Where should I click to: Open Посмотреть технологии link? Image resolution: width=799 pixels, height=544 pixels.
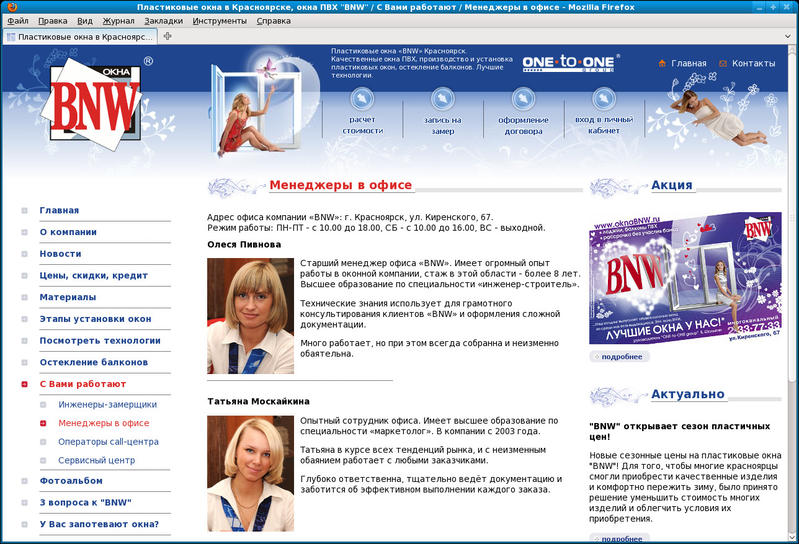[100, 341]
